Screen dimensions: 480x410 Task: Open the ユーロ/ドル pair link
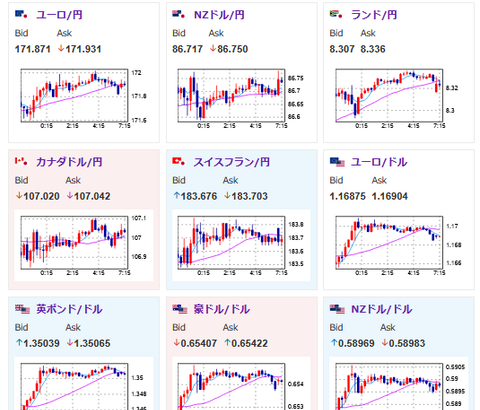379,162
